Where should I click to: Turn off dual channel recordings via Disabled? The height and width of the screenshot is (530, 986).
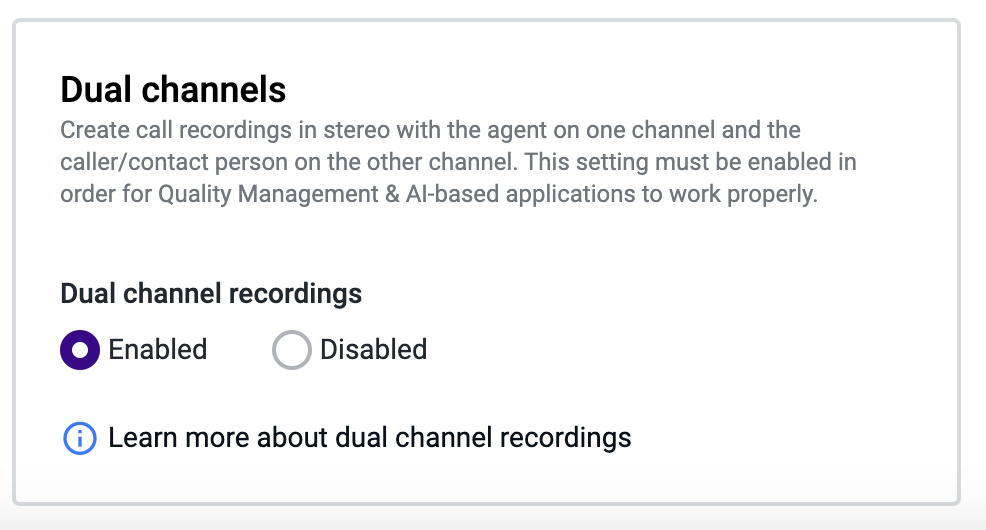[292, 350]
